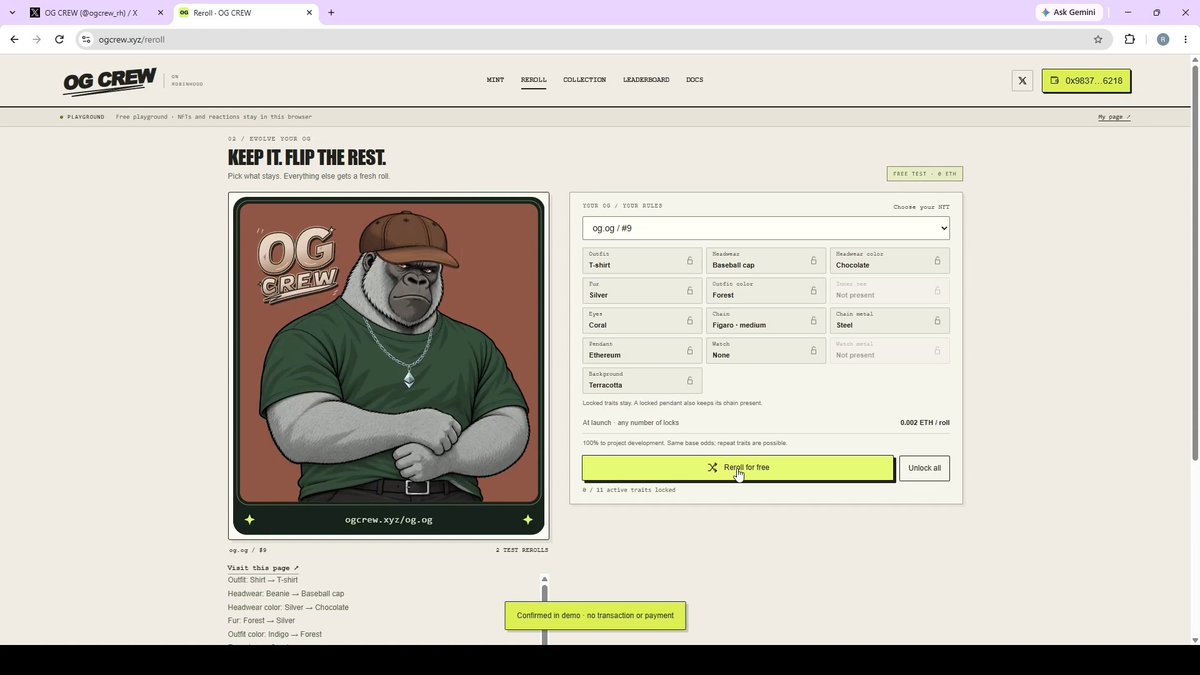Click the reroll log scrollbar up arrow

(x=544, y=579)
